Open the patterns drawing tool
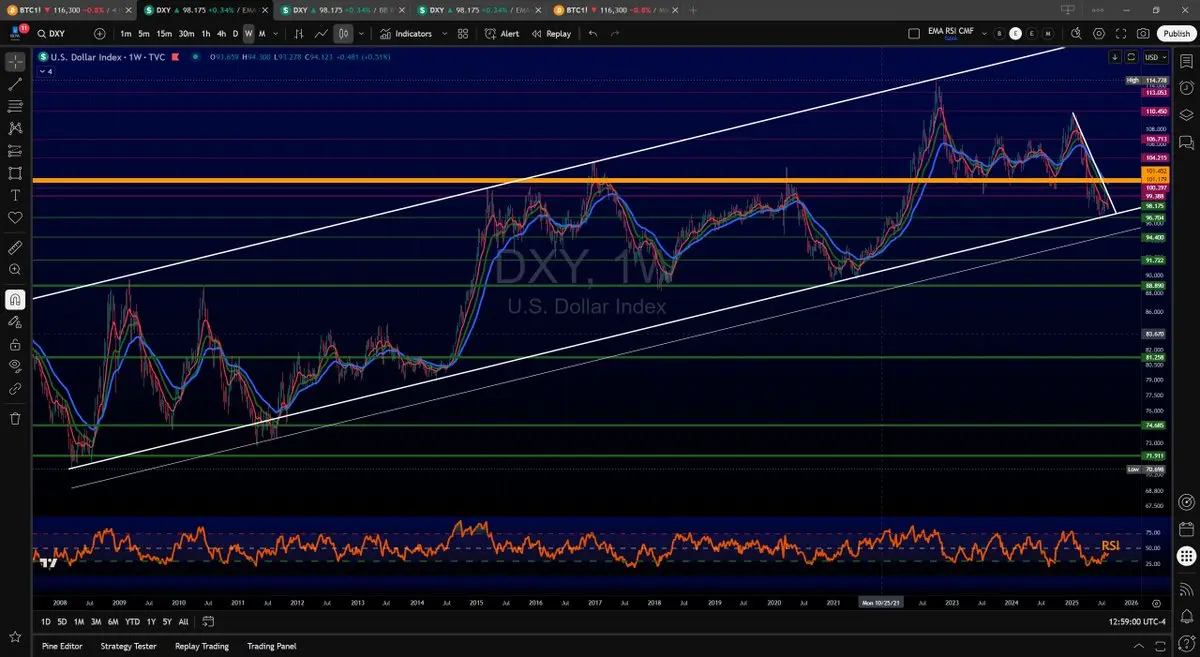Screen dimensions: 1200x657 click(15, 128)
